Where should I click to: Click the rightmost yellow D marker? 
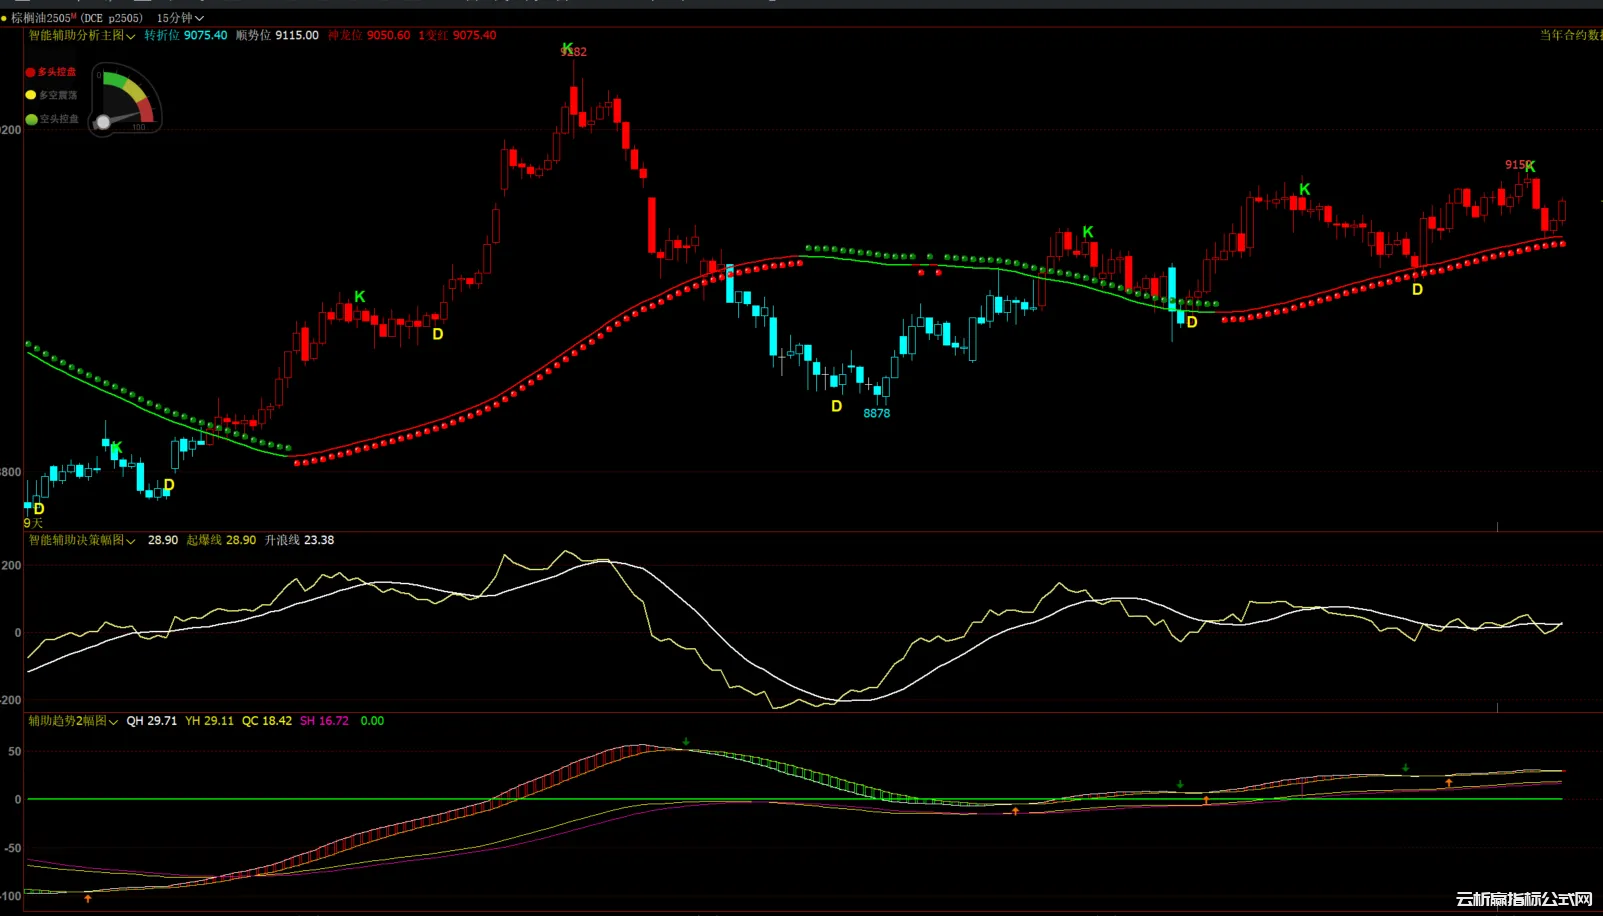1417,290
